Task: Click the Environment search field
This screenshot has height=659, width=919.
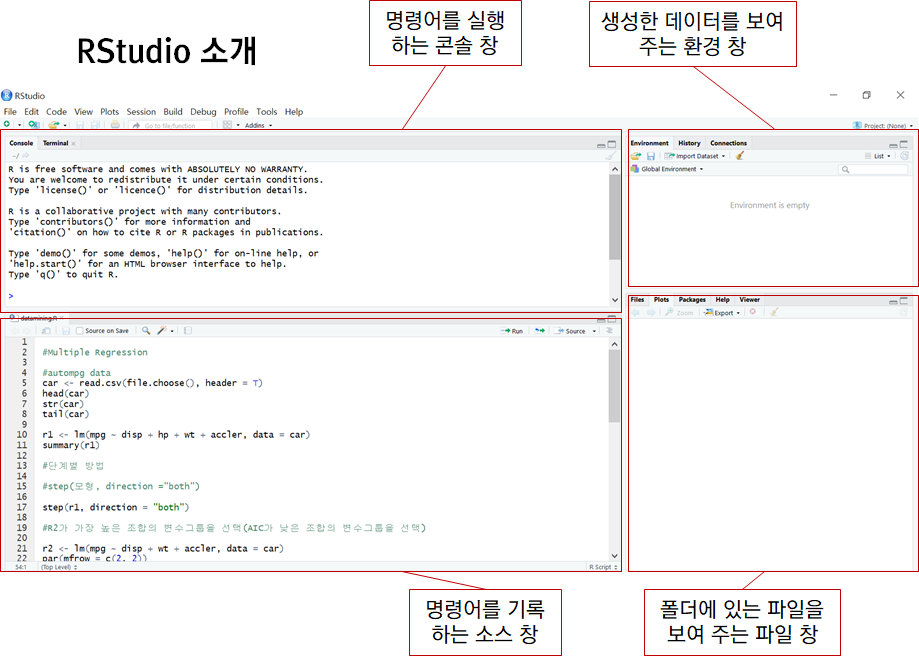Action: coord(873,169)
